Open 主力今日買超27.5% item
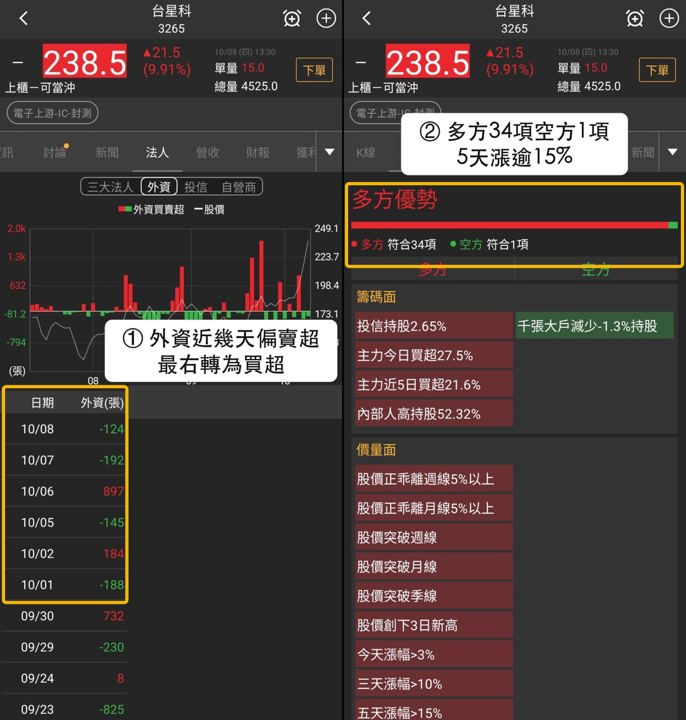 click(x=433, y=355)
